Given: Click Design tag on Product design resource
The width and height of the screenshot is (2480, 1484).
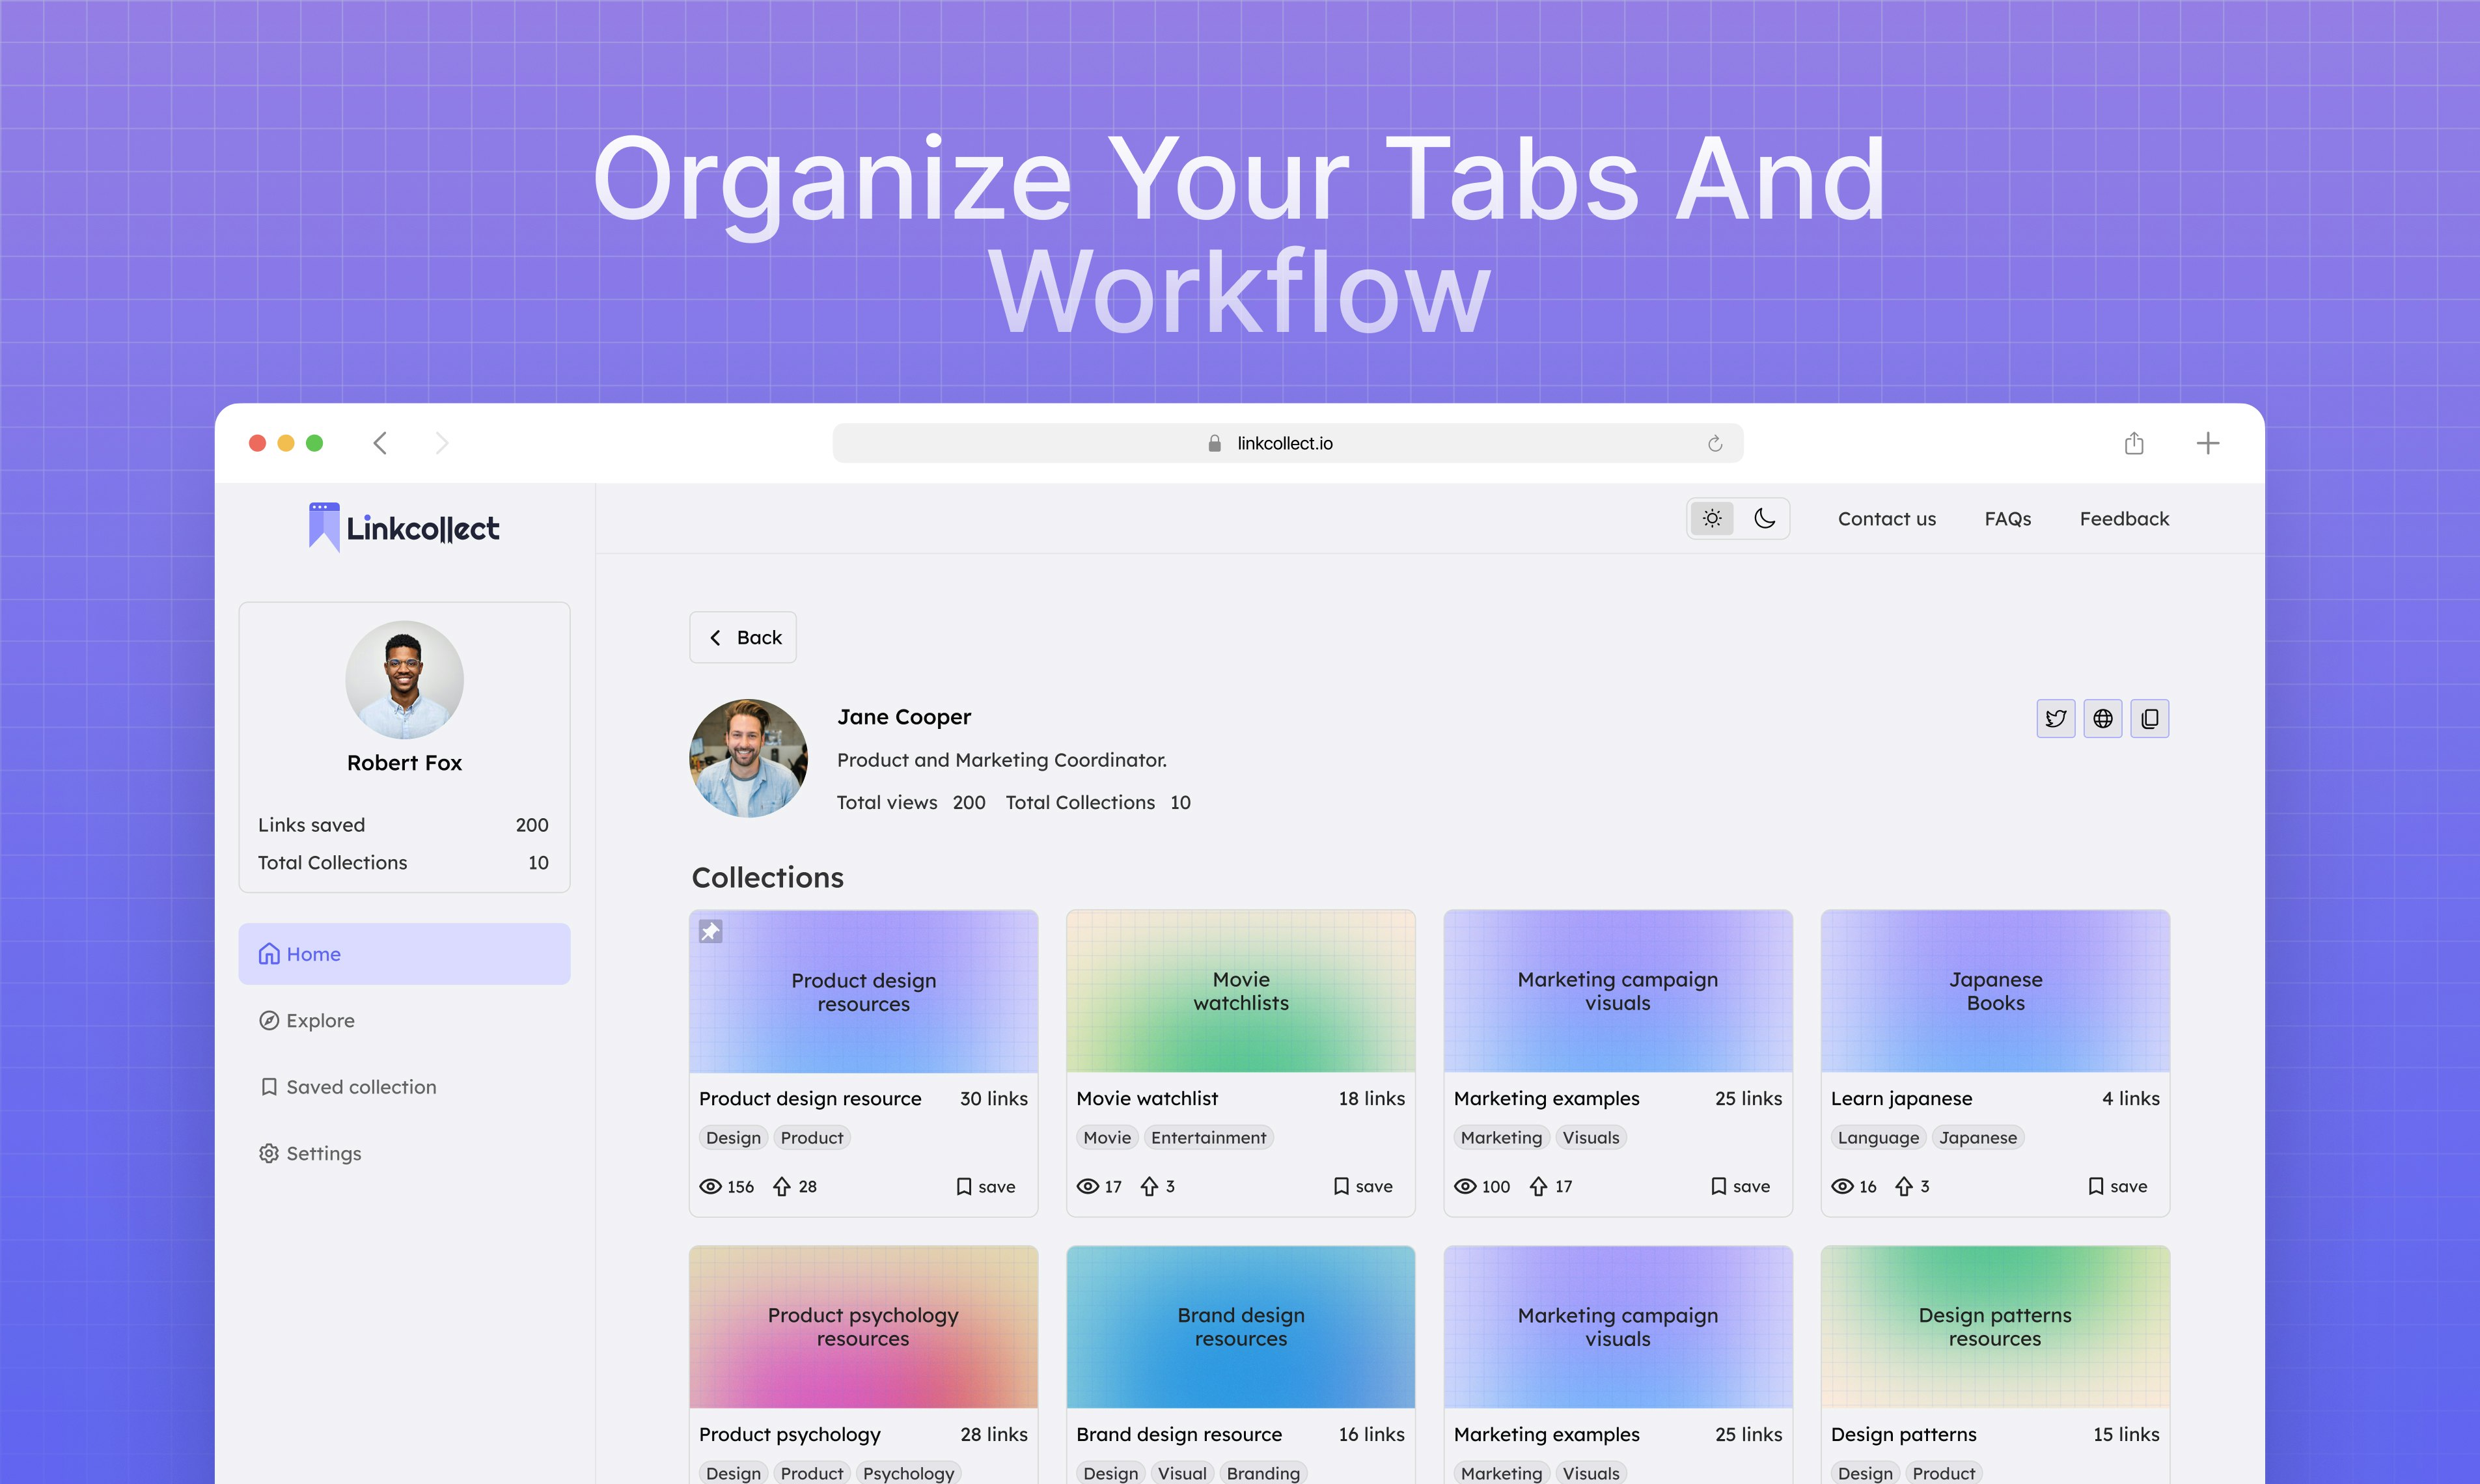Looking at the screenshot, I should (733, 1138).
